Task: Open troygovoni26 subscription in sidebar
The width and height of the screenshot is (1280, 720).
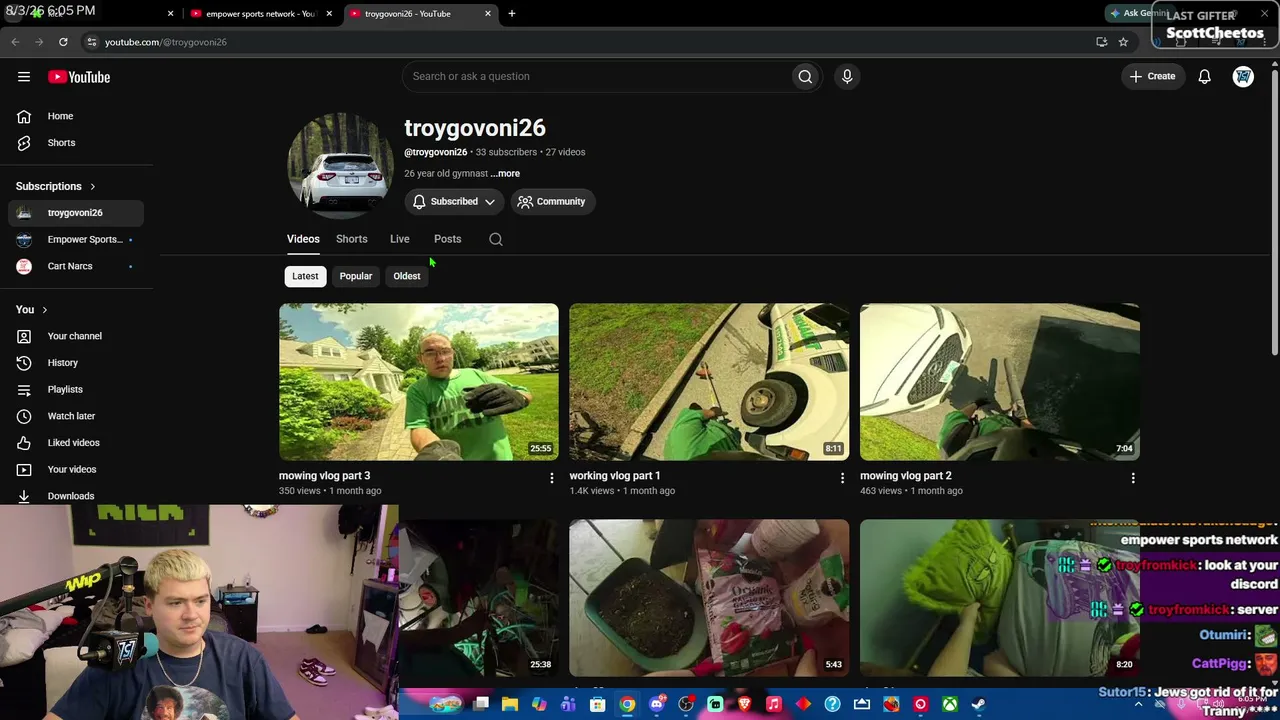Action: click(x=76, y=213)
